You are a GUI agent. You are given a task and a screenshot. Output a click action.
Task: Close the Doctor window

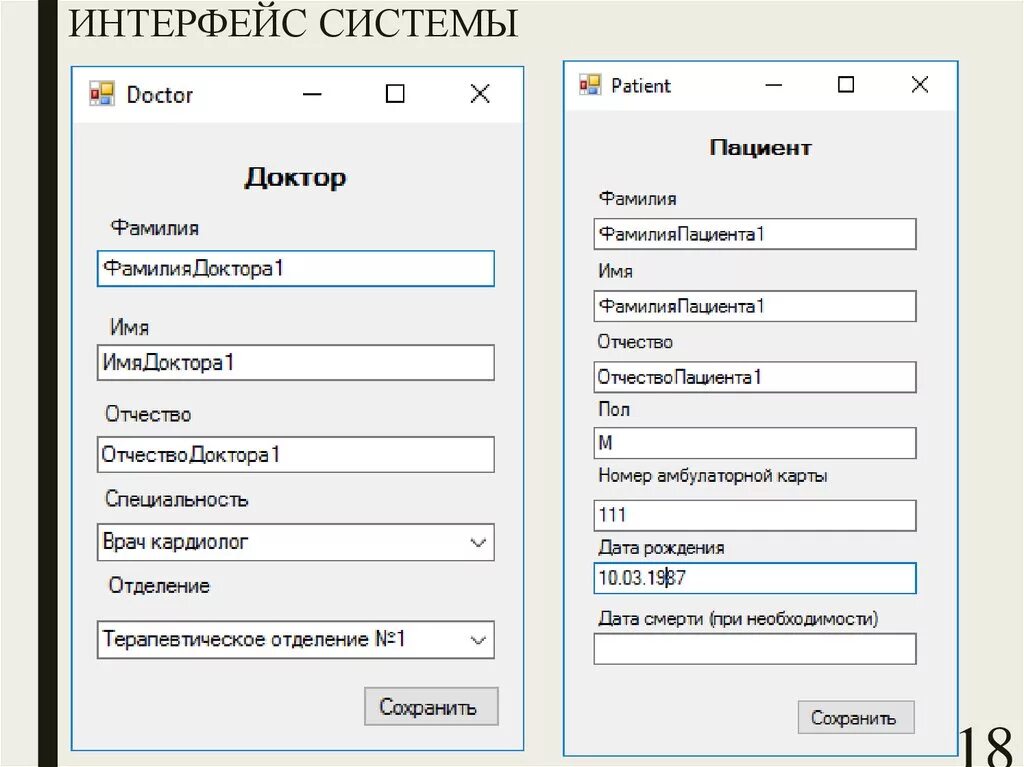click(x=480, y=94)
